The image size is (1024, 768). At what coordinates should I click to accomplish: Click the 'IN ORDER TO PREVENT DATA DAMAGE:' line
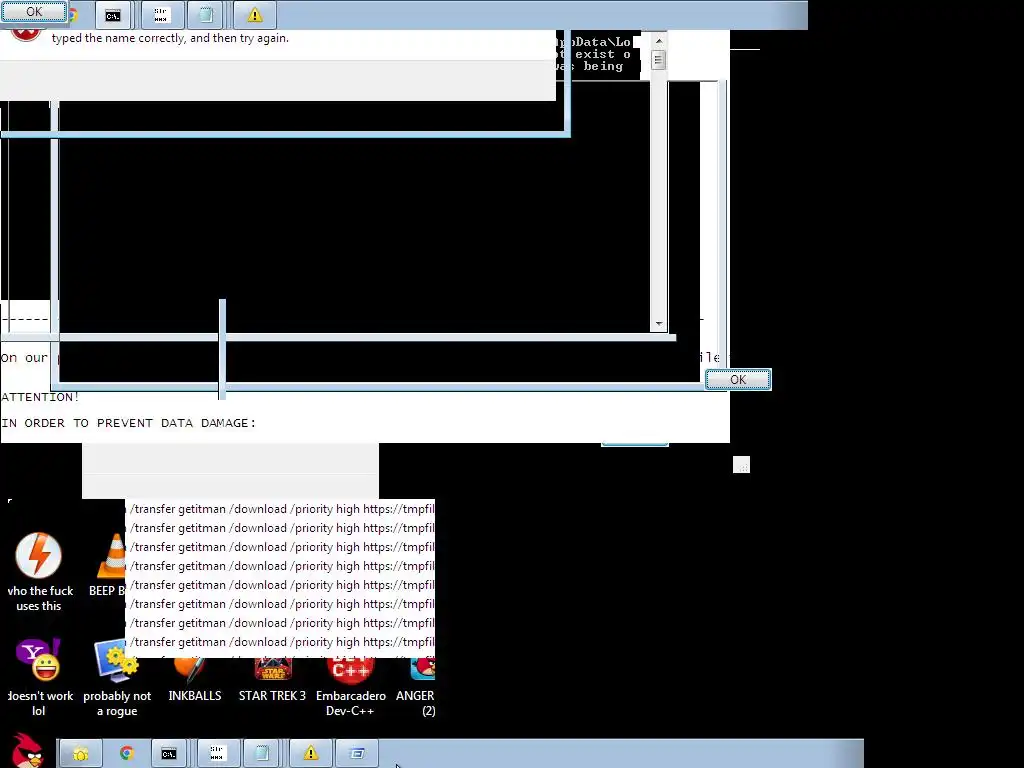pyautogui.click(x=129, y=423)
